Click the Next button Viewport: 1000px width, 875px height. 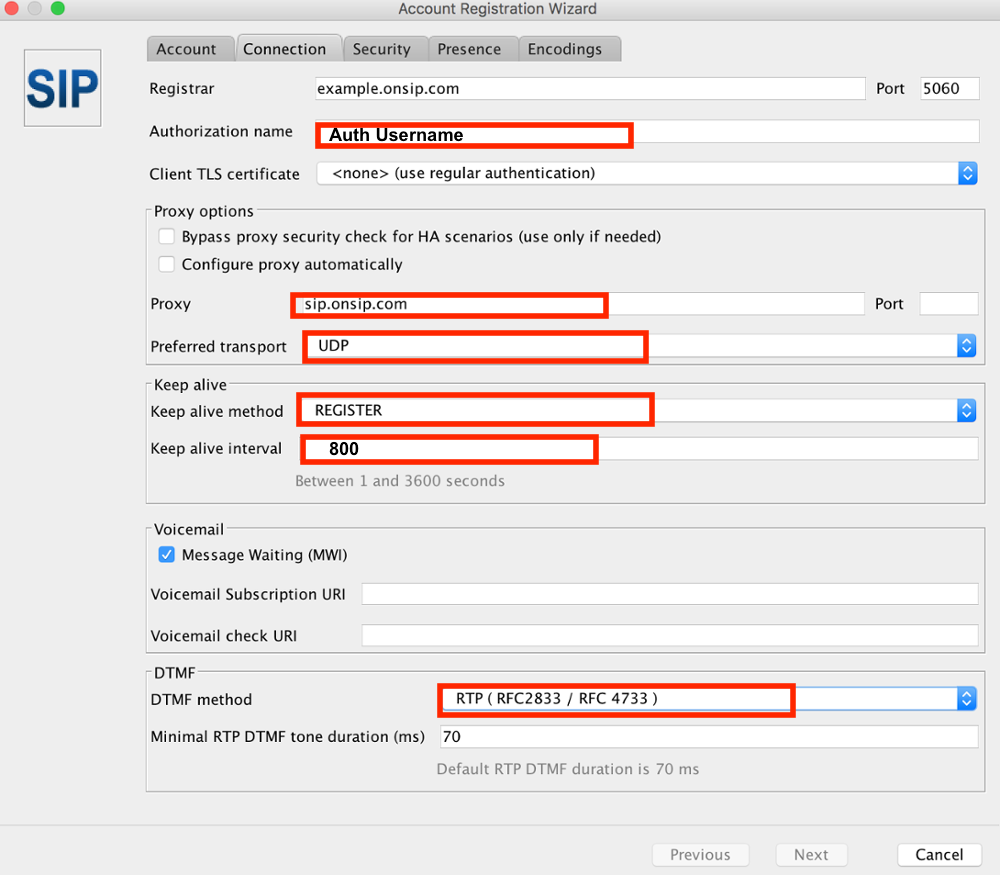coord(811,855)
